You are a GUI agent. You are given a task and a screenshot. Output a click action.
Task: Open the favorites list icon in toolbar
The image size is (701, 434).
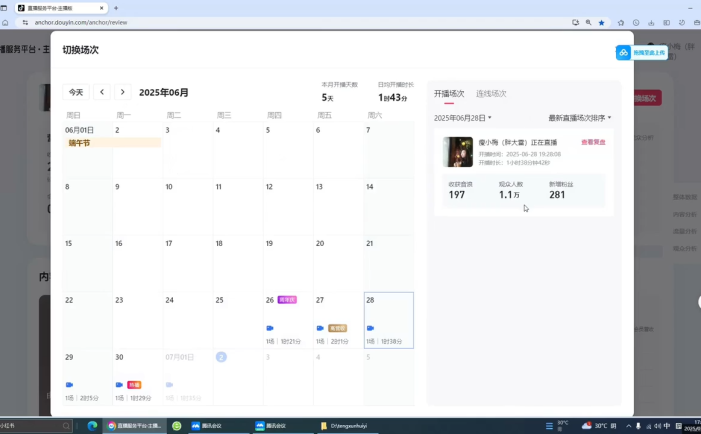[x=621, y=22]
